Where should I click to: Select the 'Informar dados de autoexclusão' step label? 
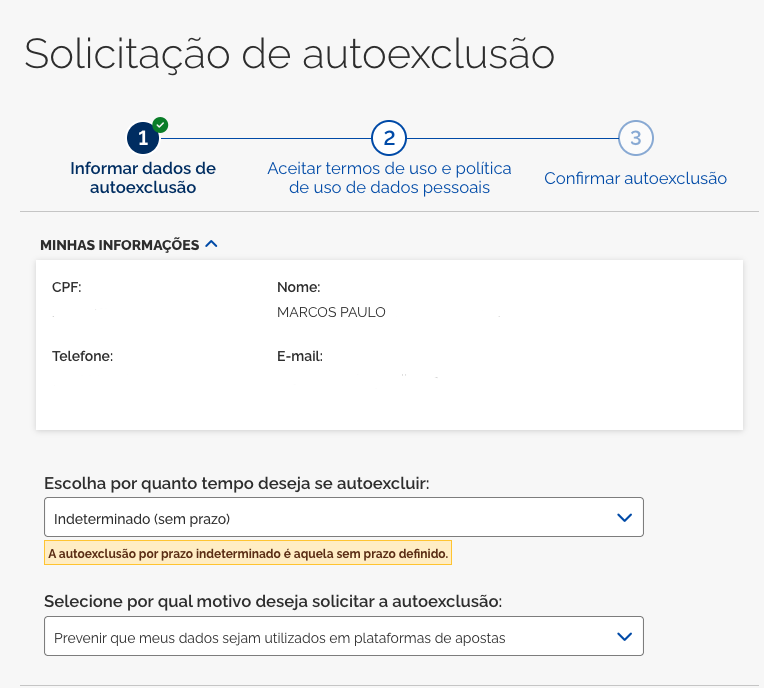pyautogui.click(x=143, y=178)
